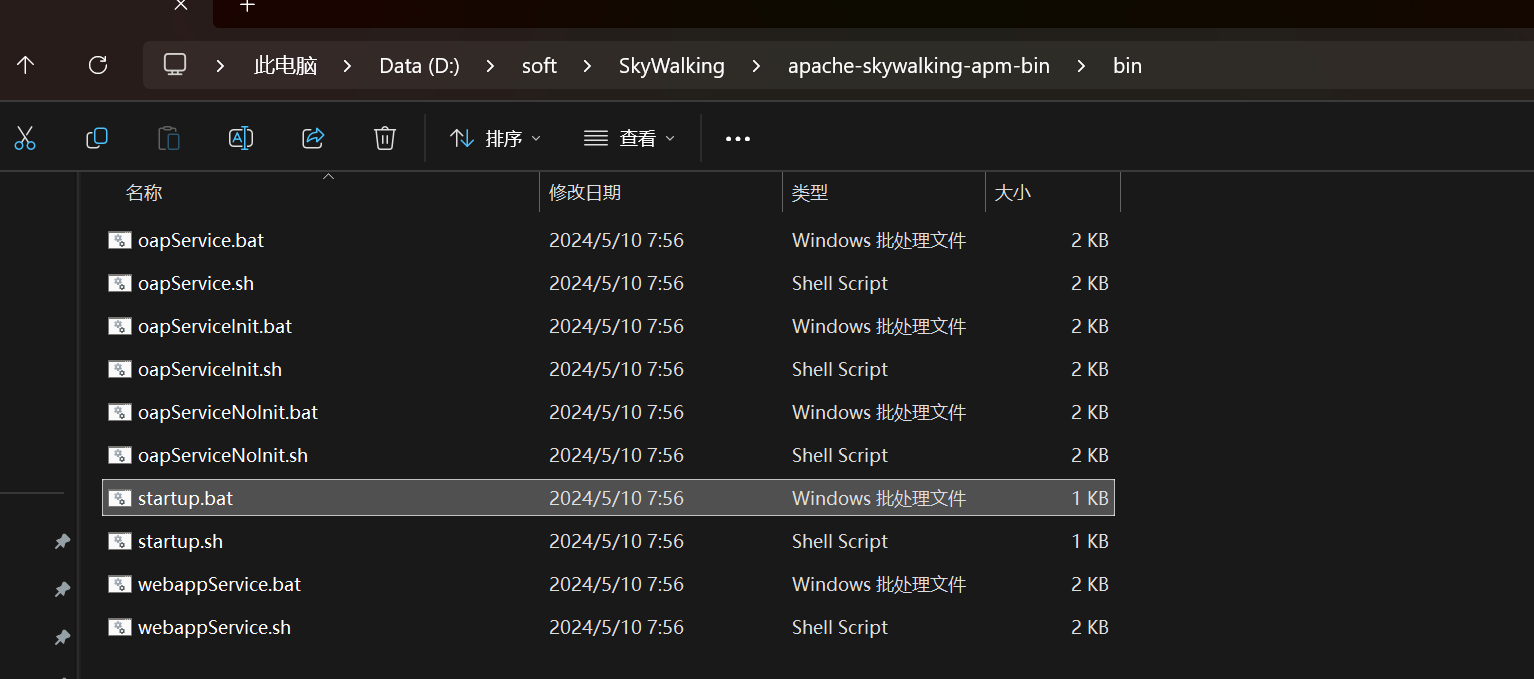Navigate to SkyWalking folder breadcrumb
Image resolution: width=1534 pixels, height=679 pixels.
coord(671,66)
